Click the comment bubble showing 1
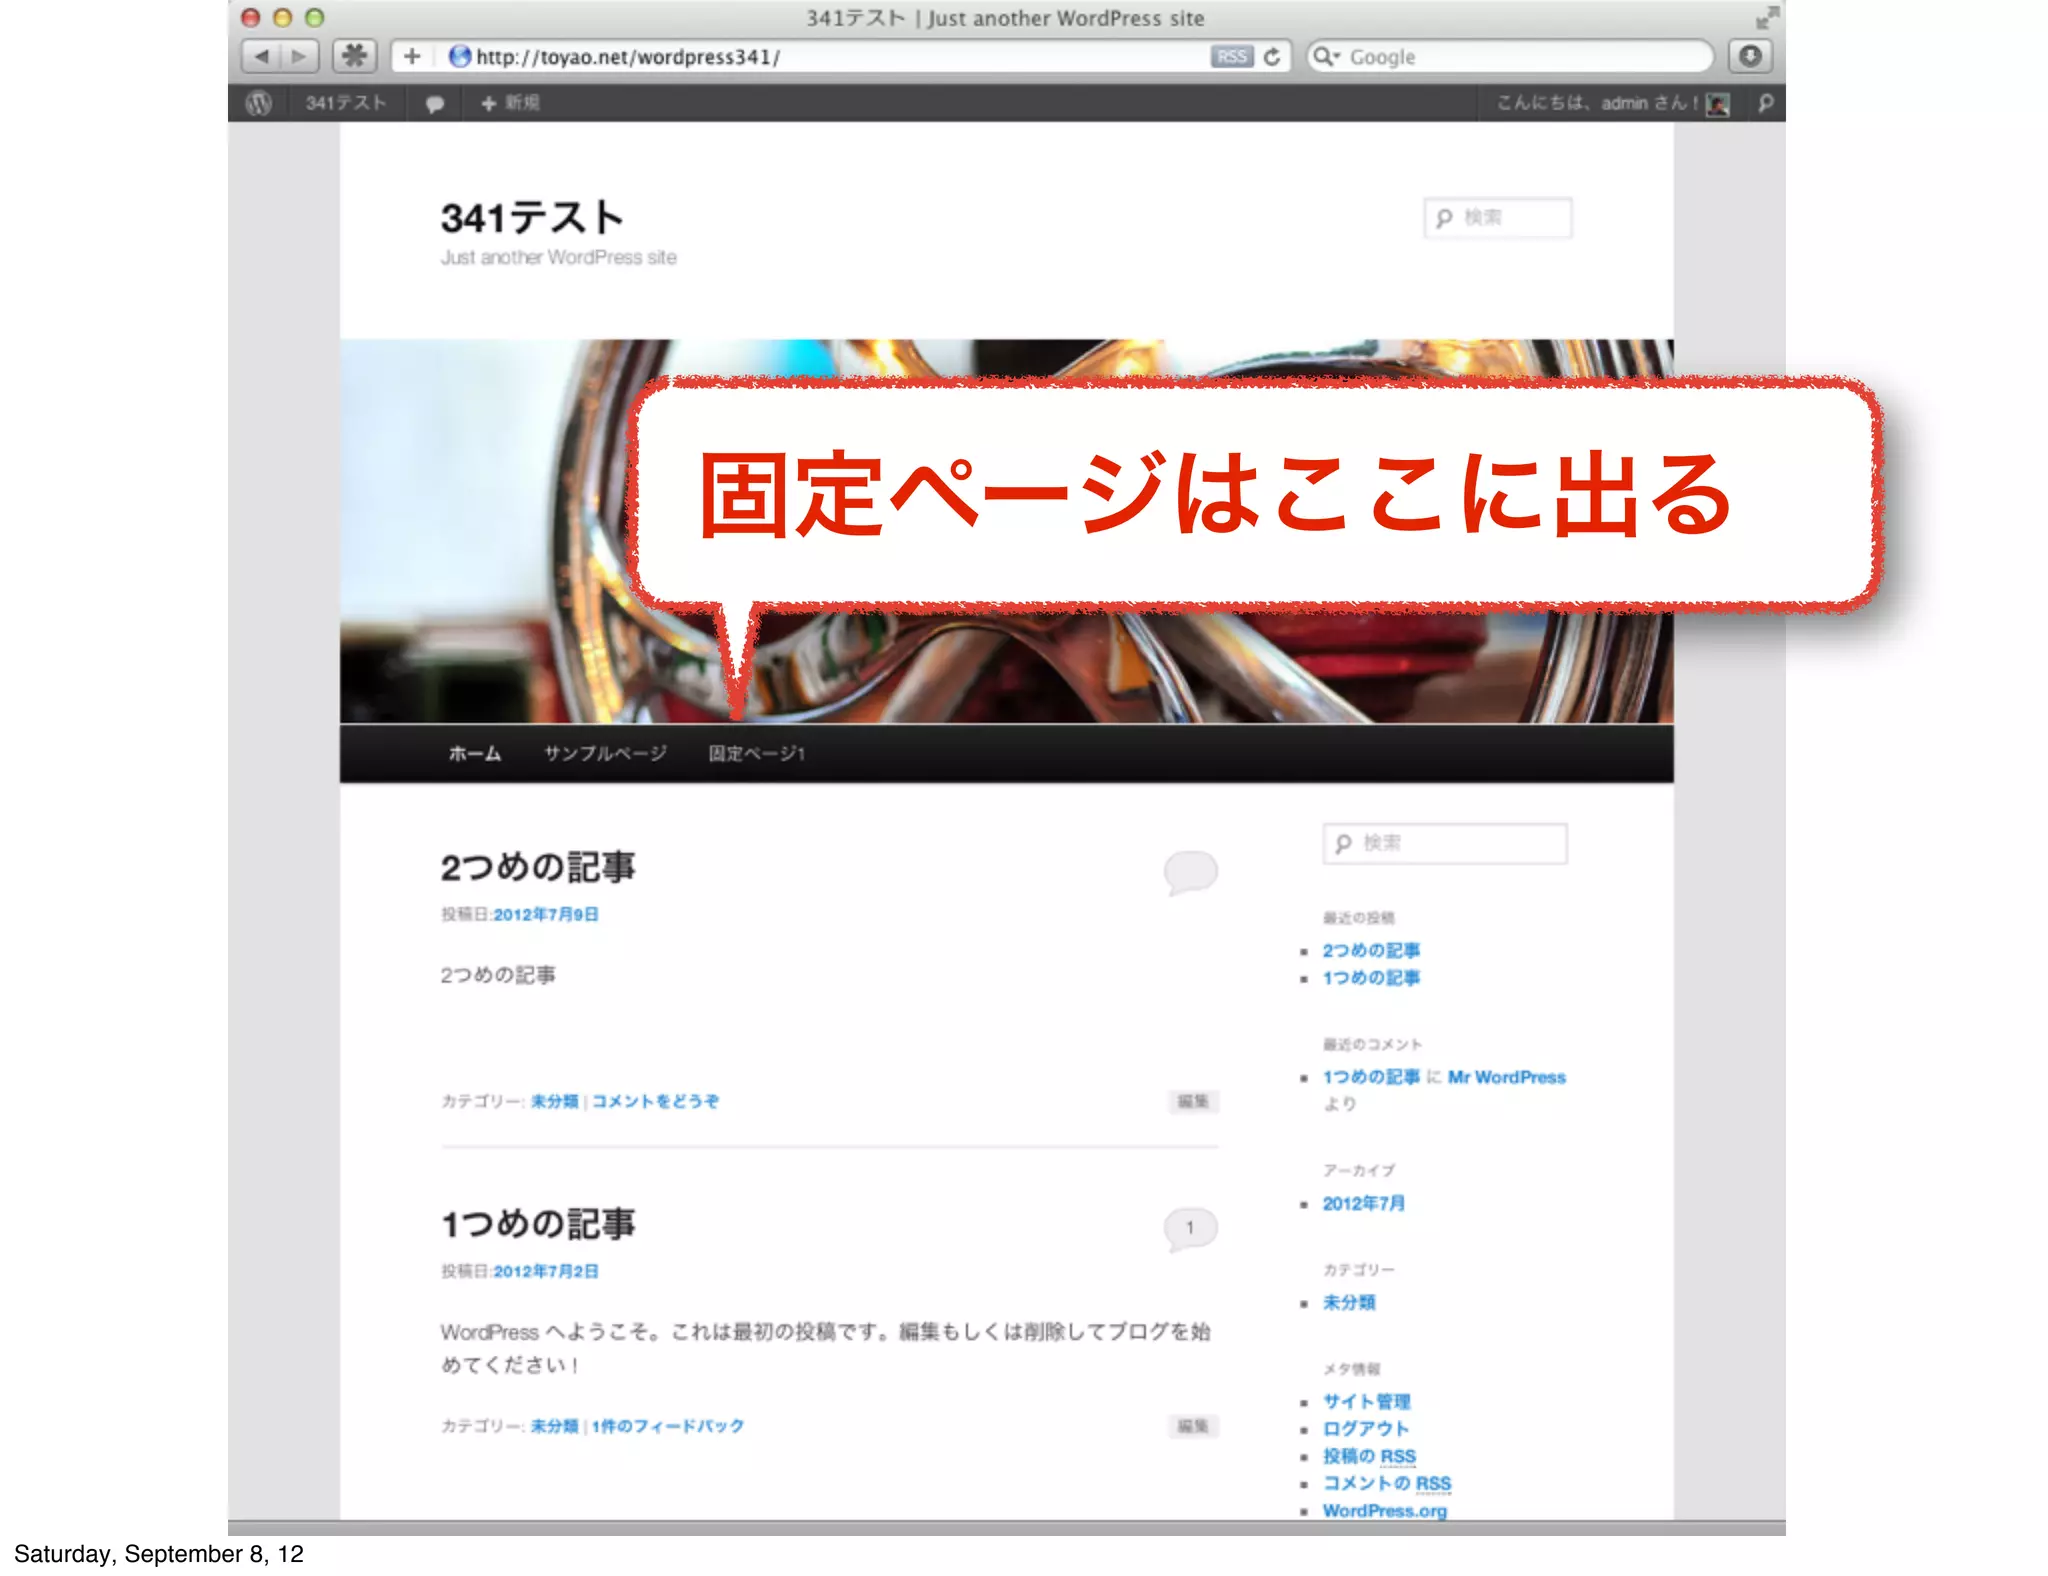Image resolution: width=2048 pixels, height=1576 pixels. [x=1190, y=1229]
